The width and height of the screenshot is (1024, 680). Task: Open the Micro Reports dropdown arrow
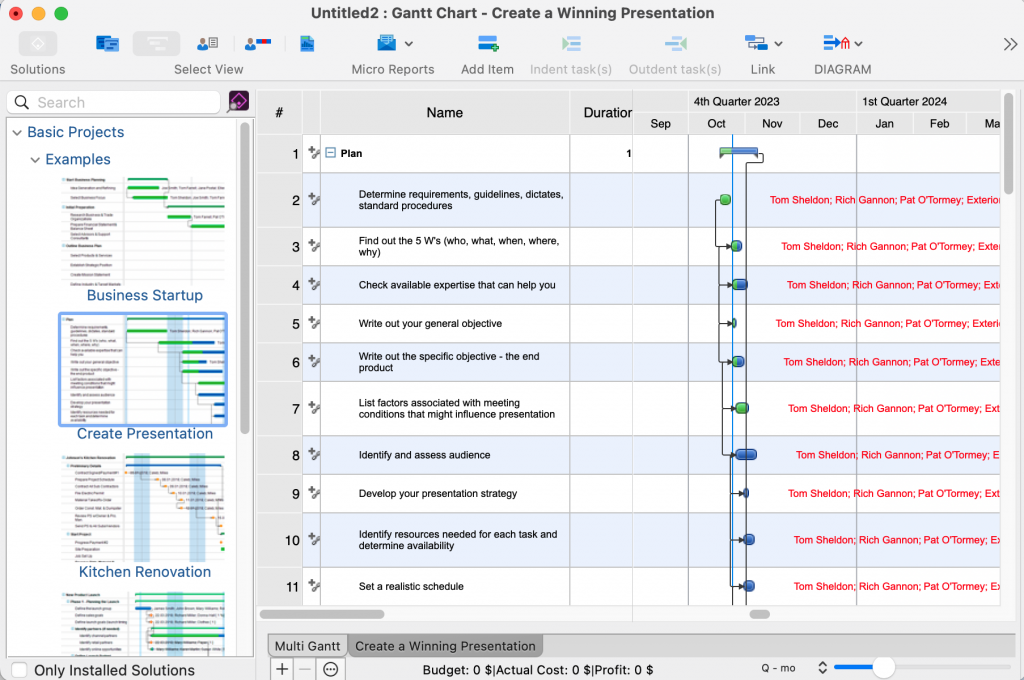tap(409, 43)
